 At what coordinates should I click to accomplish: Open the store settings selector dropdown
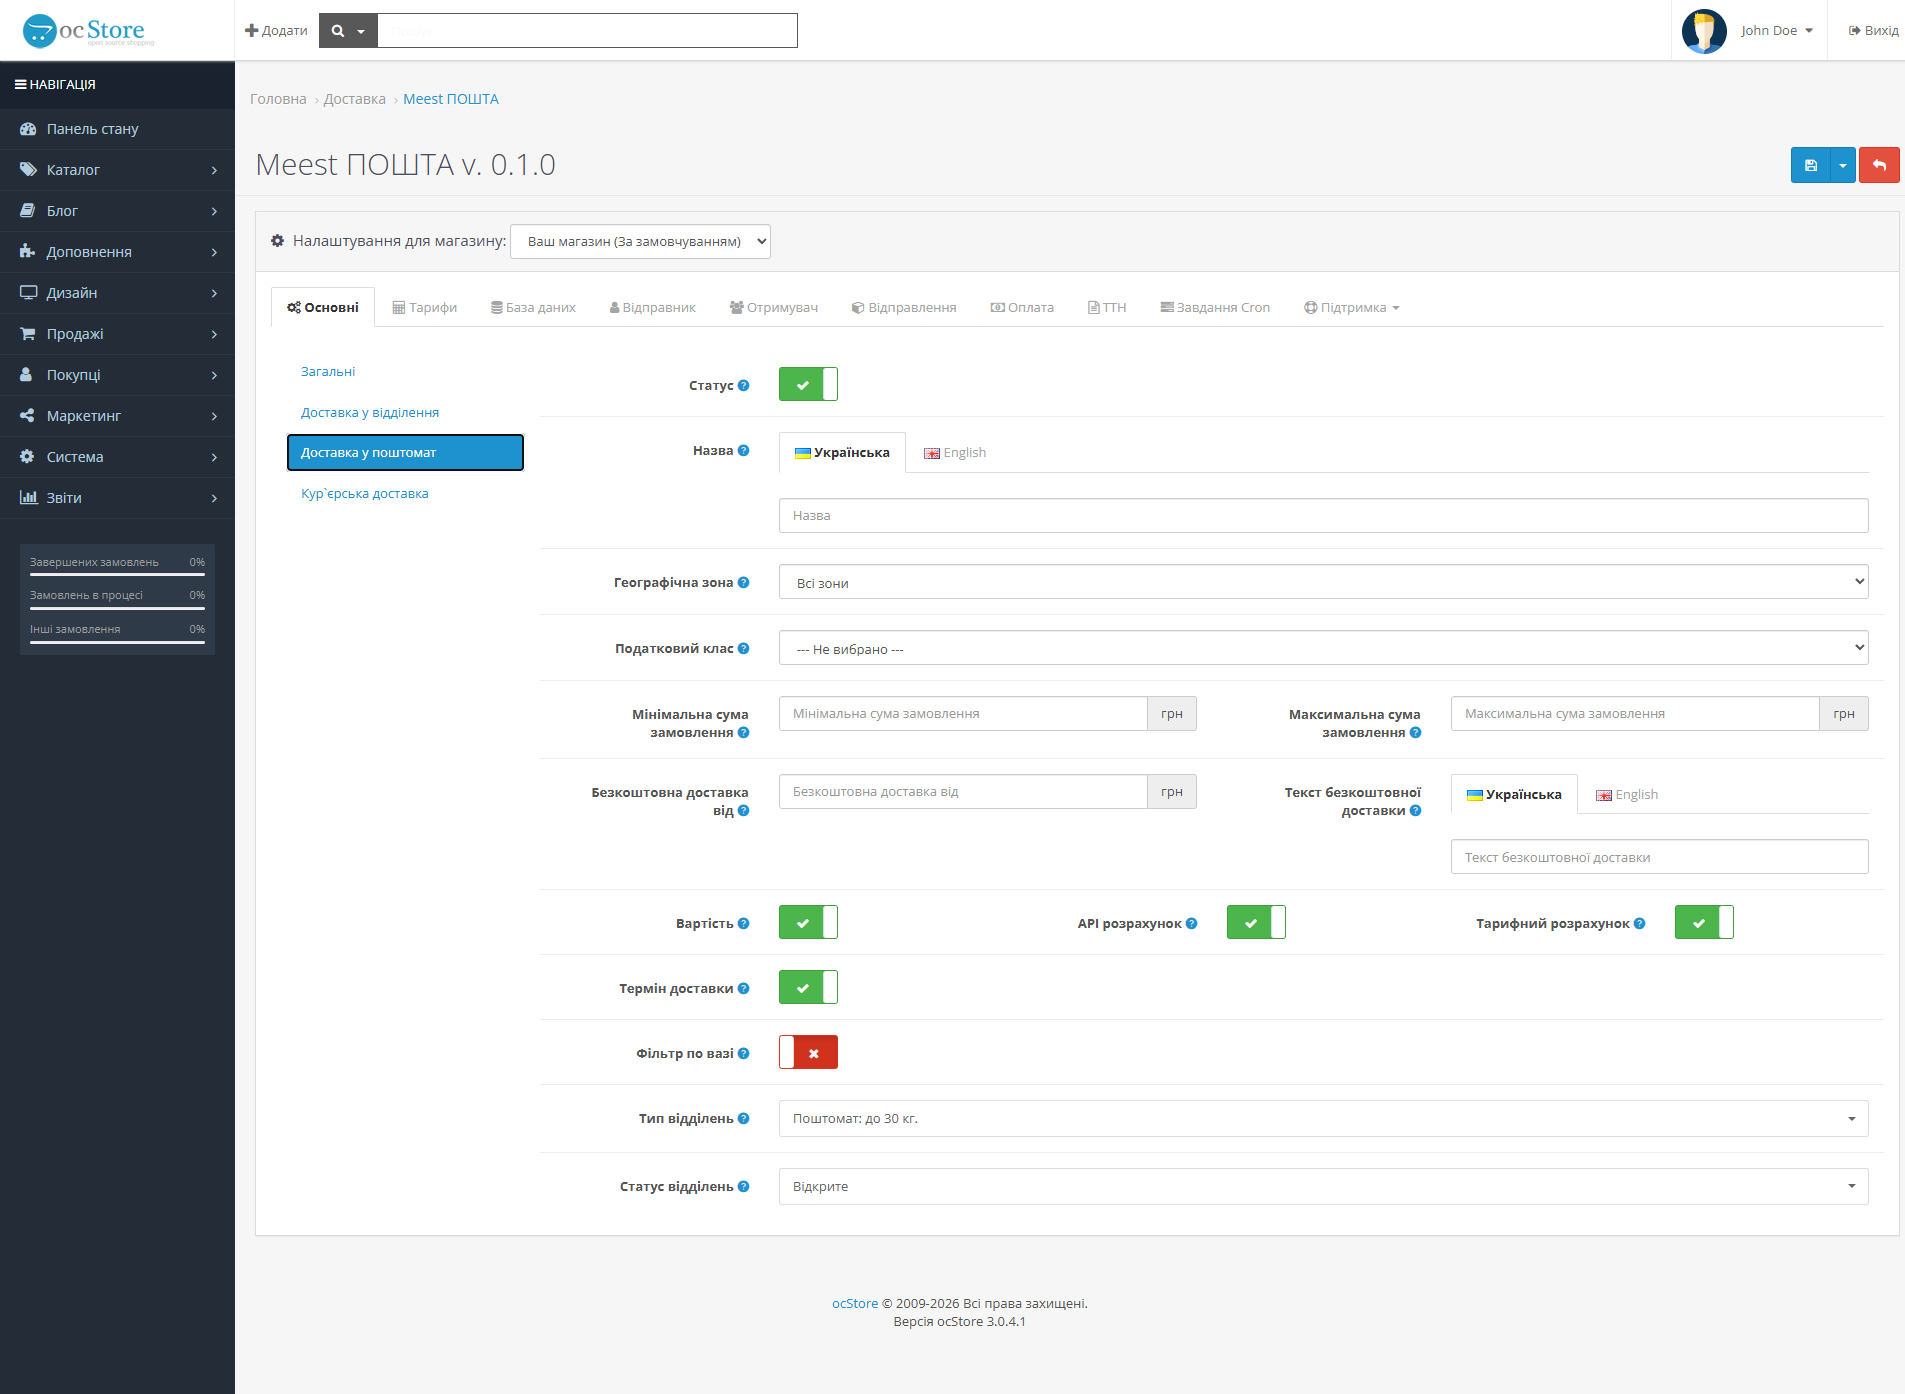[x=640, y=241]
